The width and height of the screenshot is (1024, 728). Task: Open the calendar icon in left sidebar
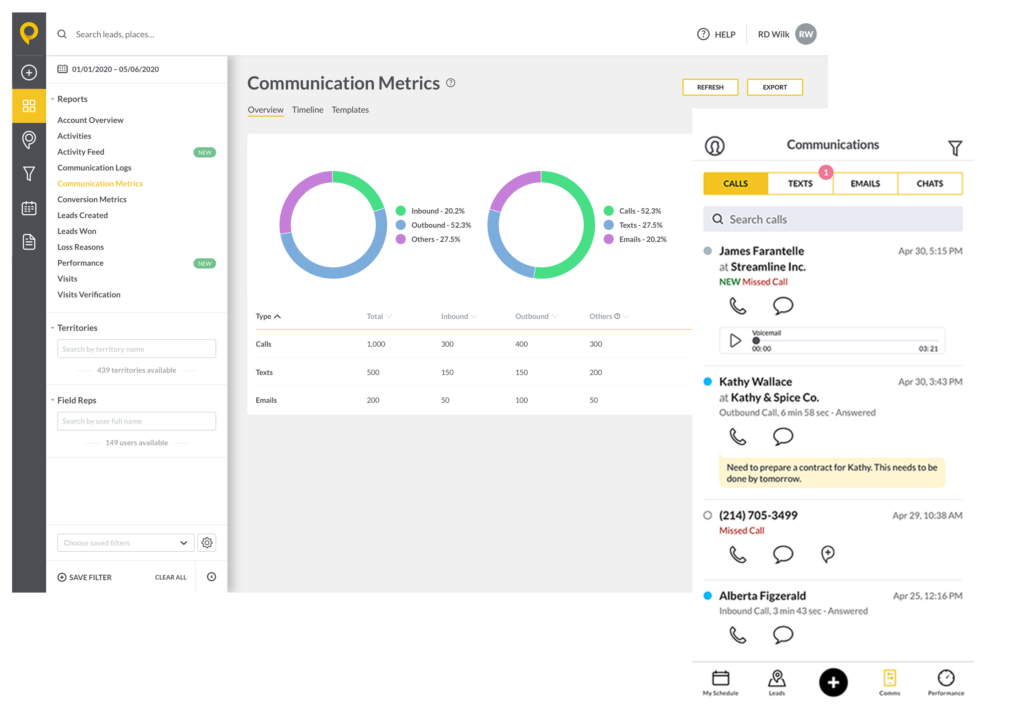tap(28, 208)
